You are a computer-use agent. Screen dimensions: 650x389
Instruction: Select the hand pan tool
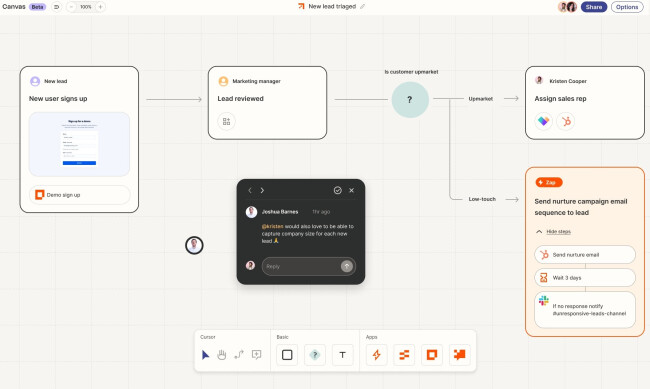222,355
